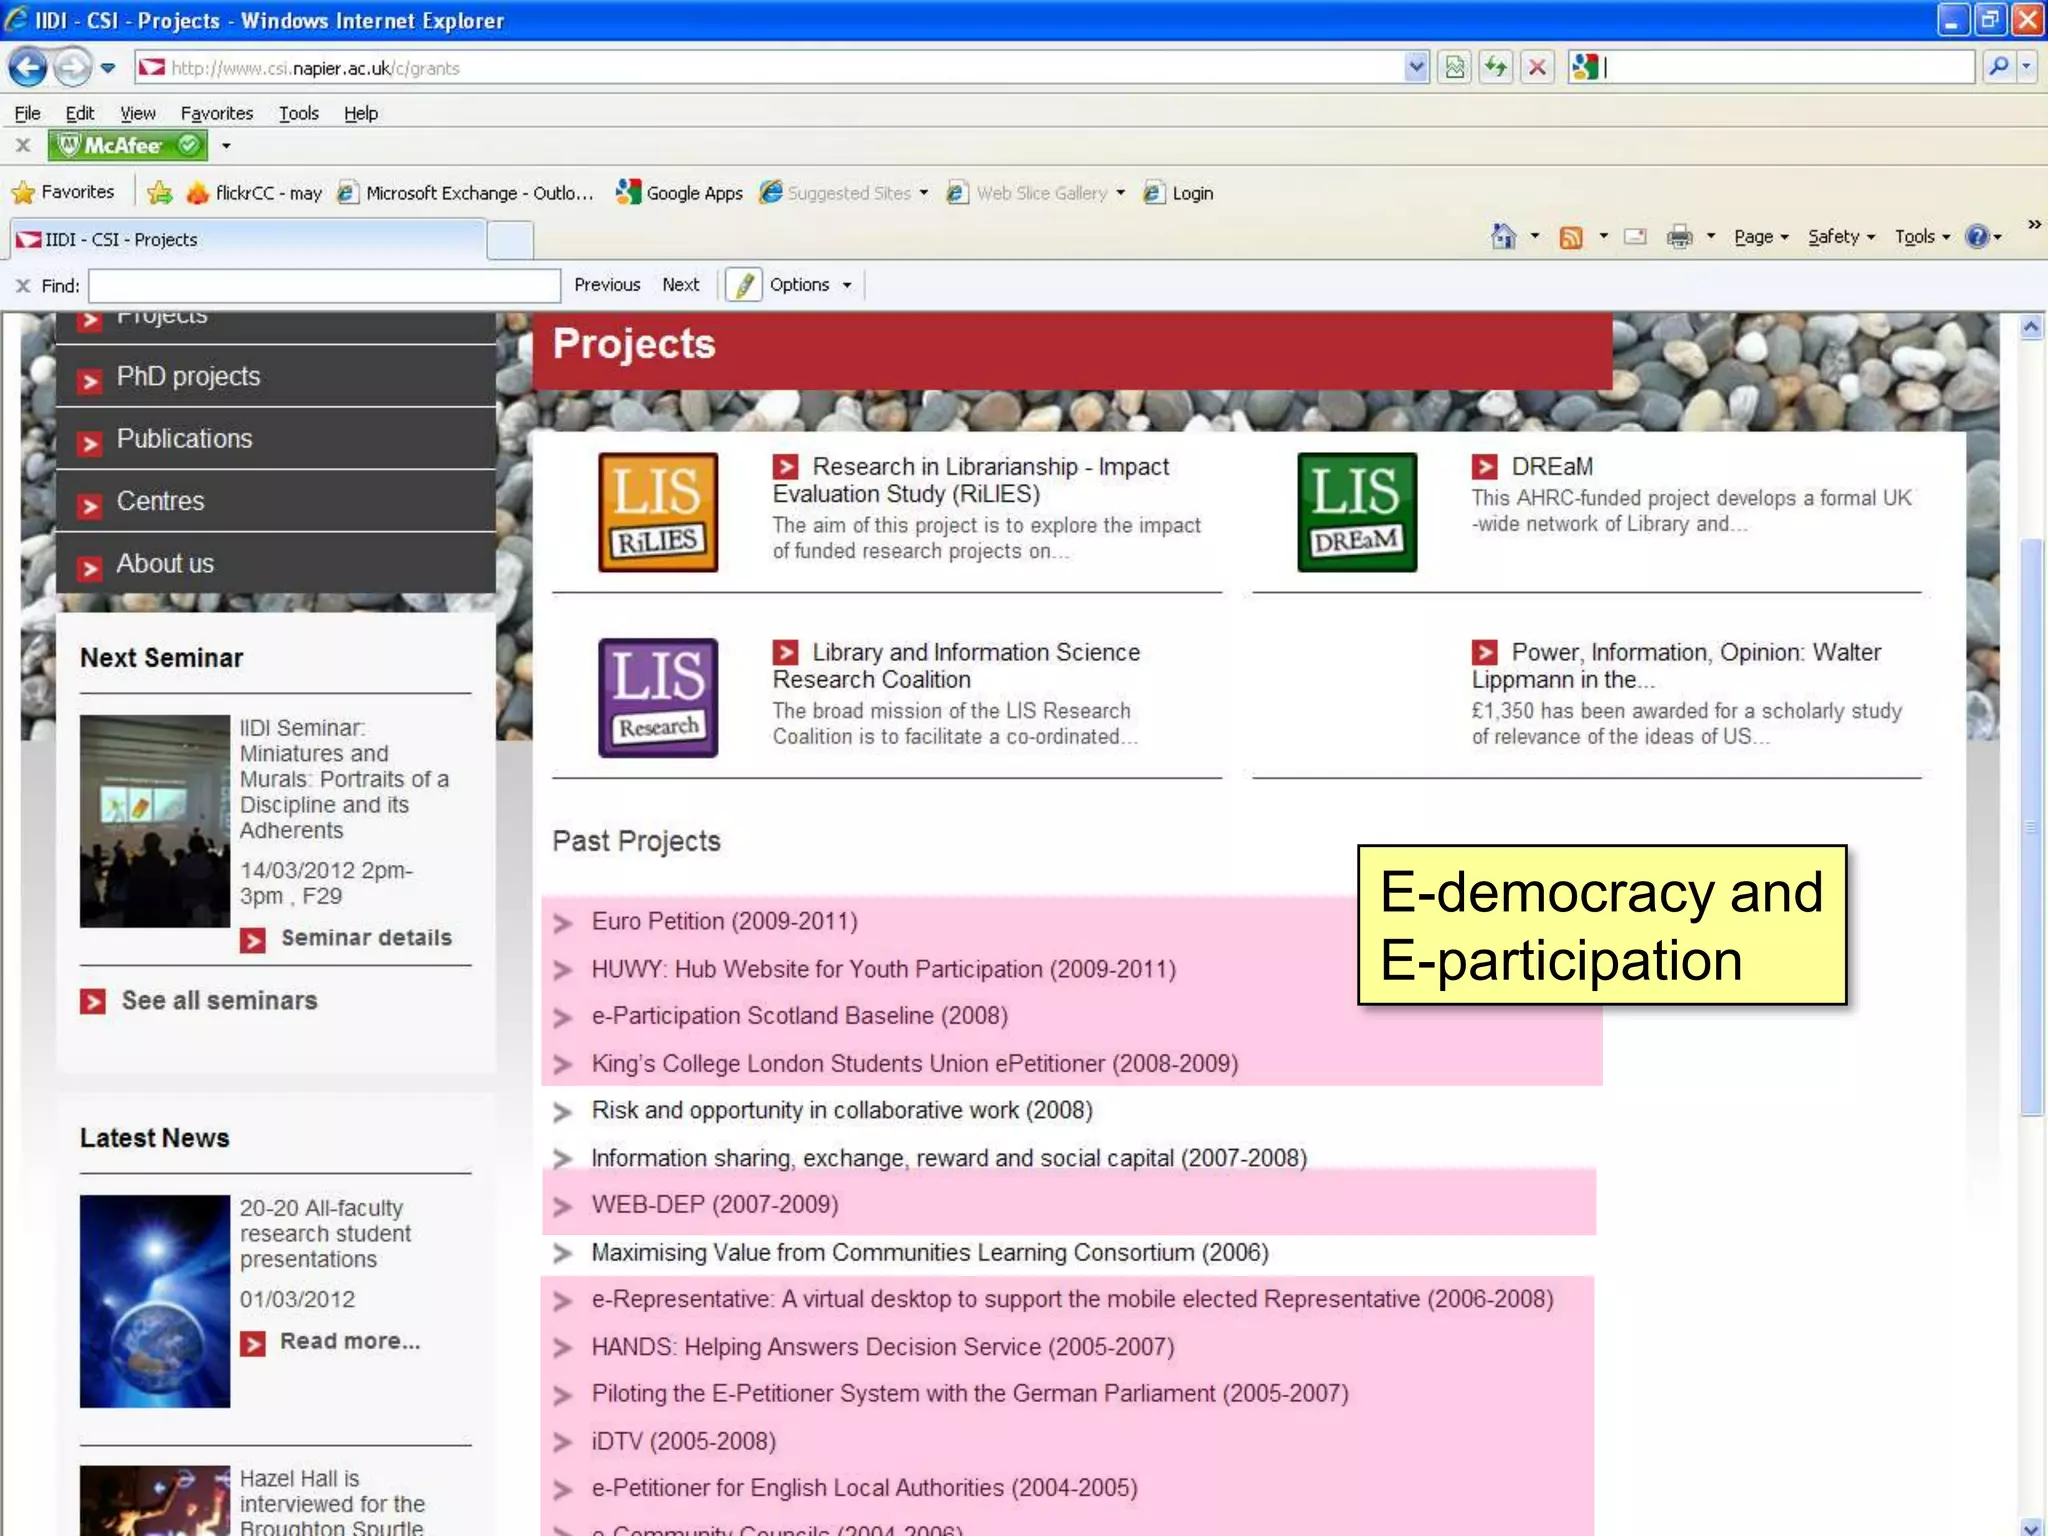Click Read more under 20-20 news
2048x1536 pixels.
pos(350,1342)
